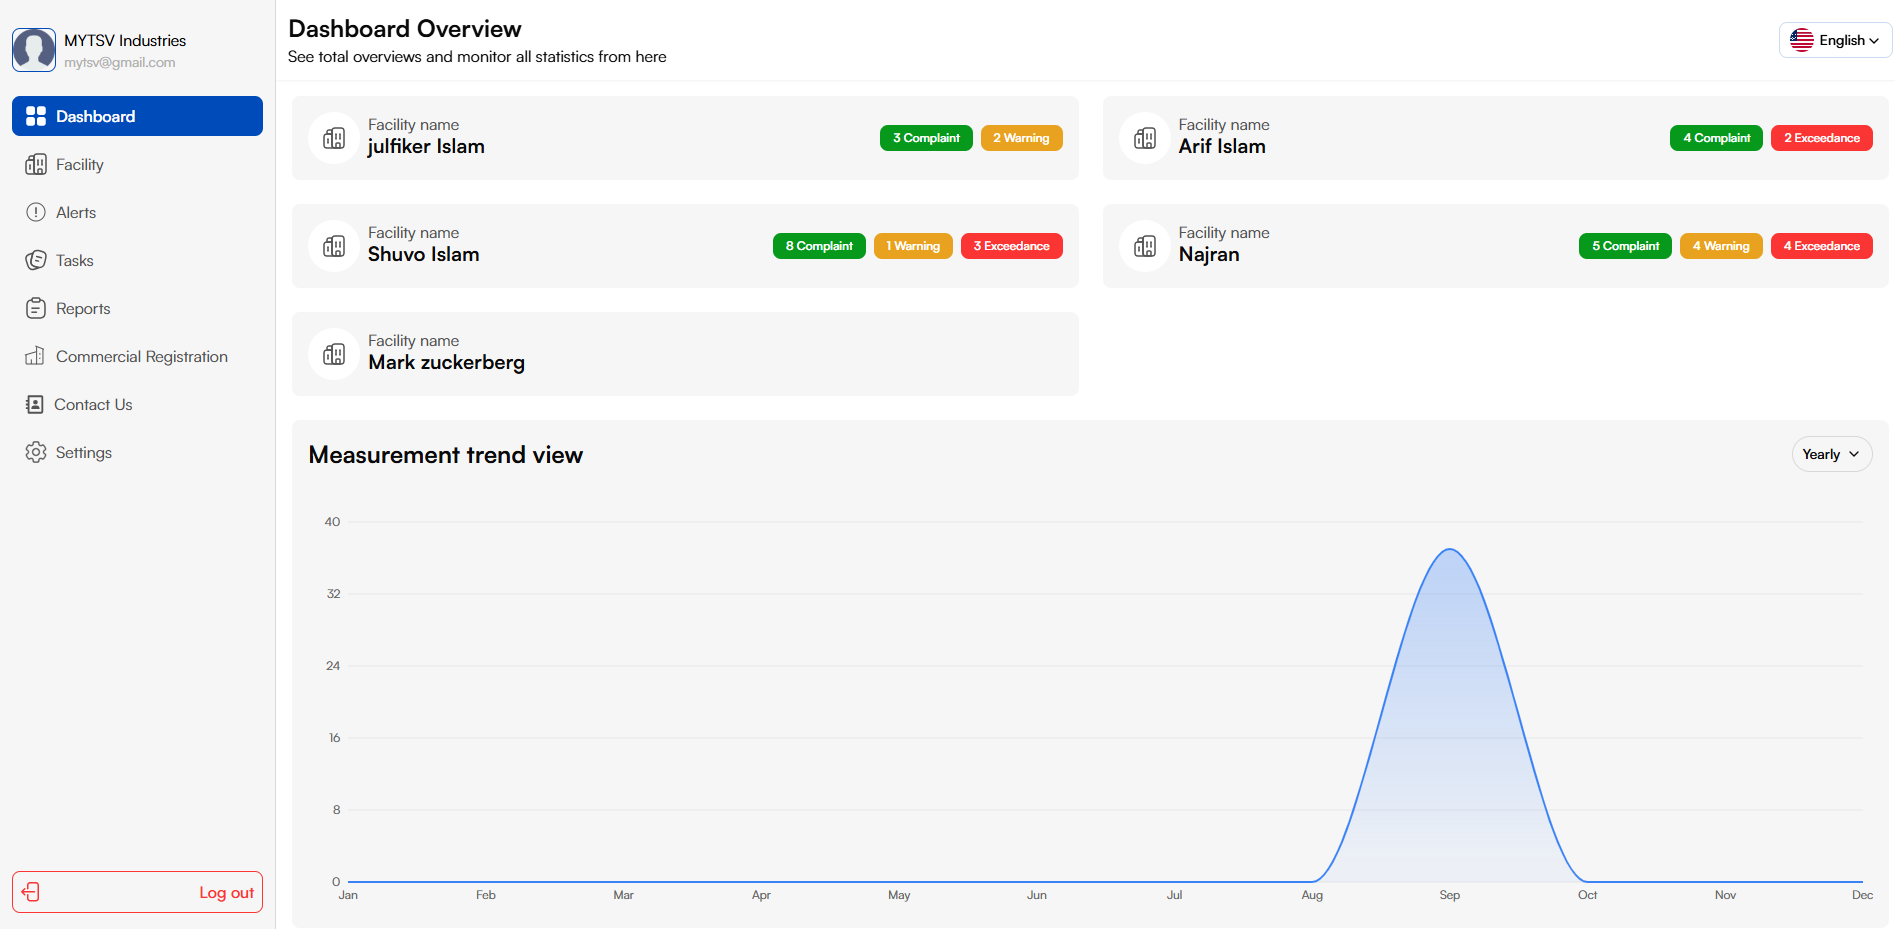
Task: Click the Alerts exclamation icon
Action: coord(36,212)
